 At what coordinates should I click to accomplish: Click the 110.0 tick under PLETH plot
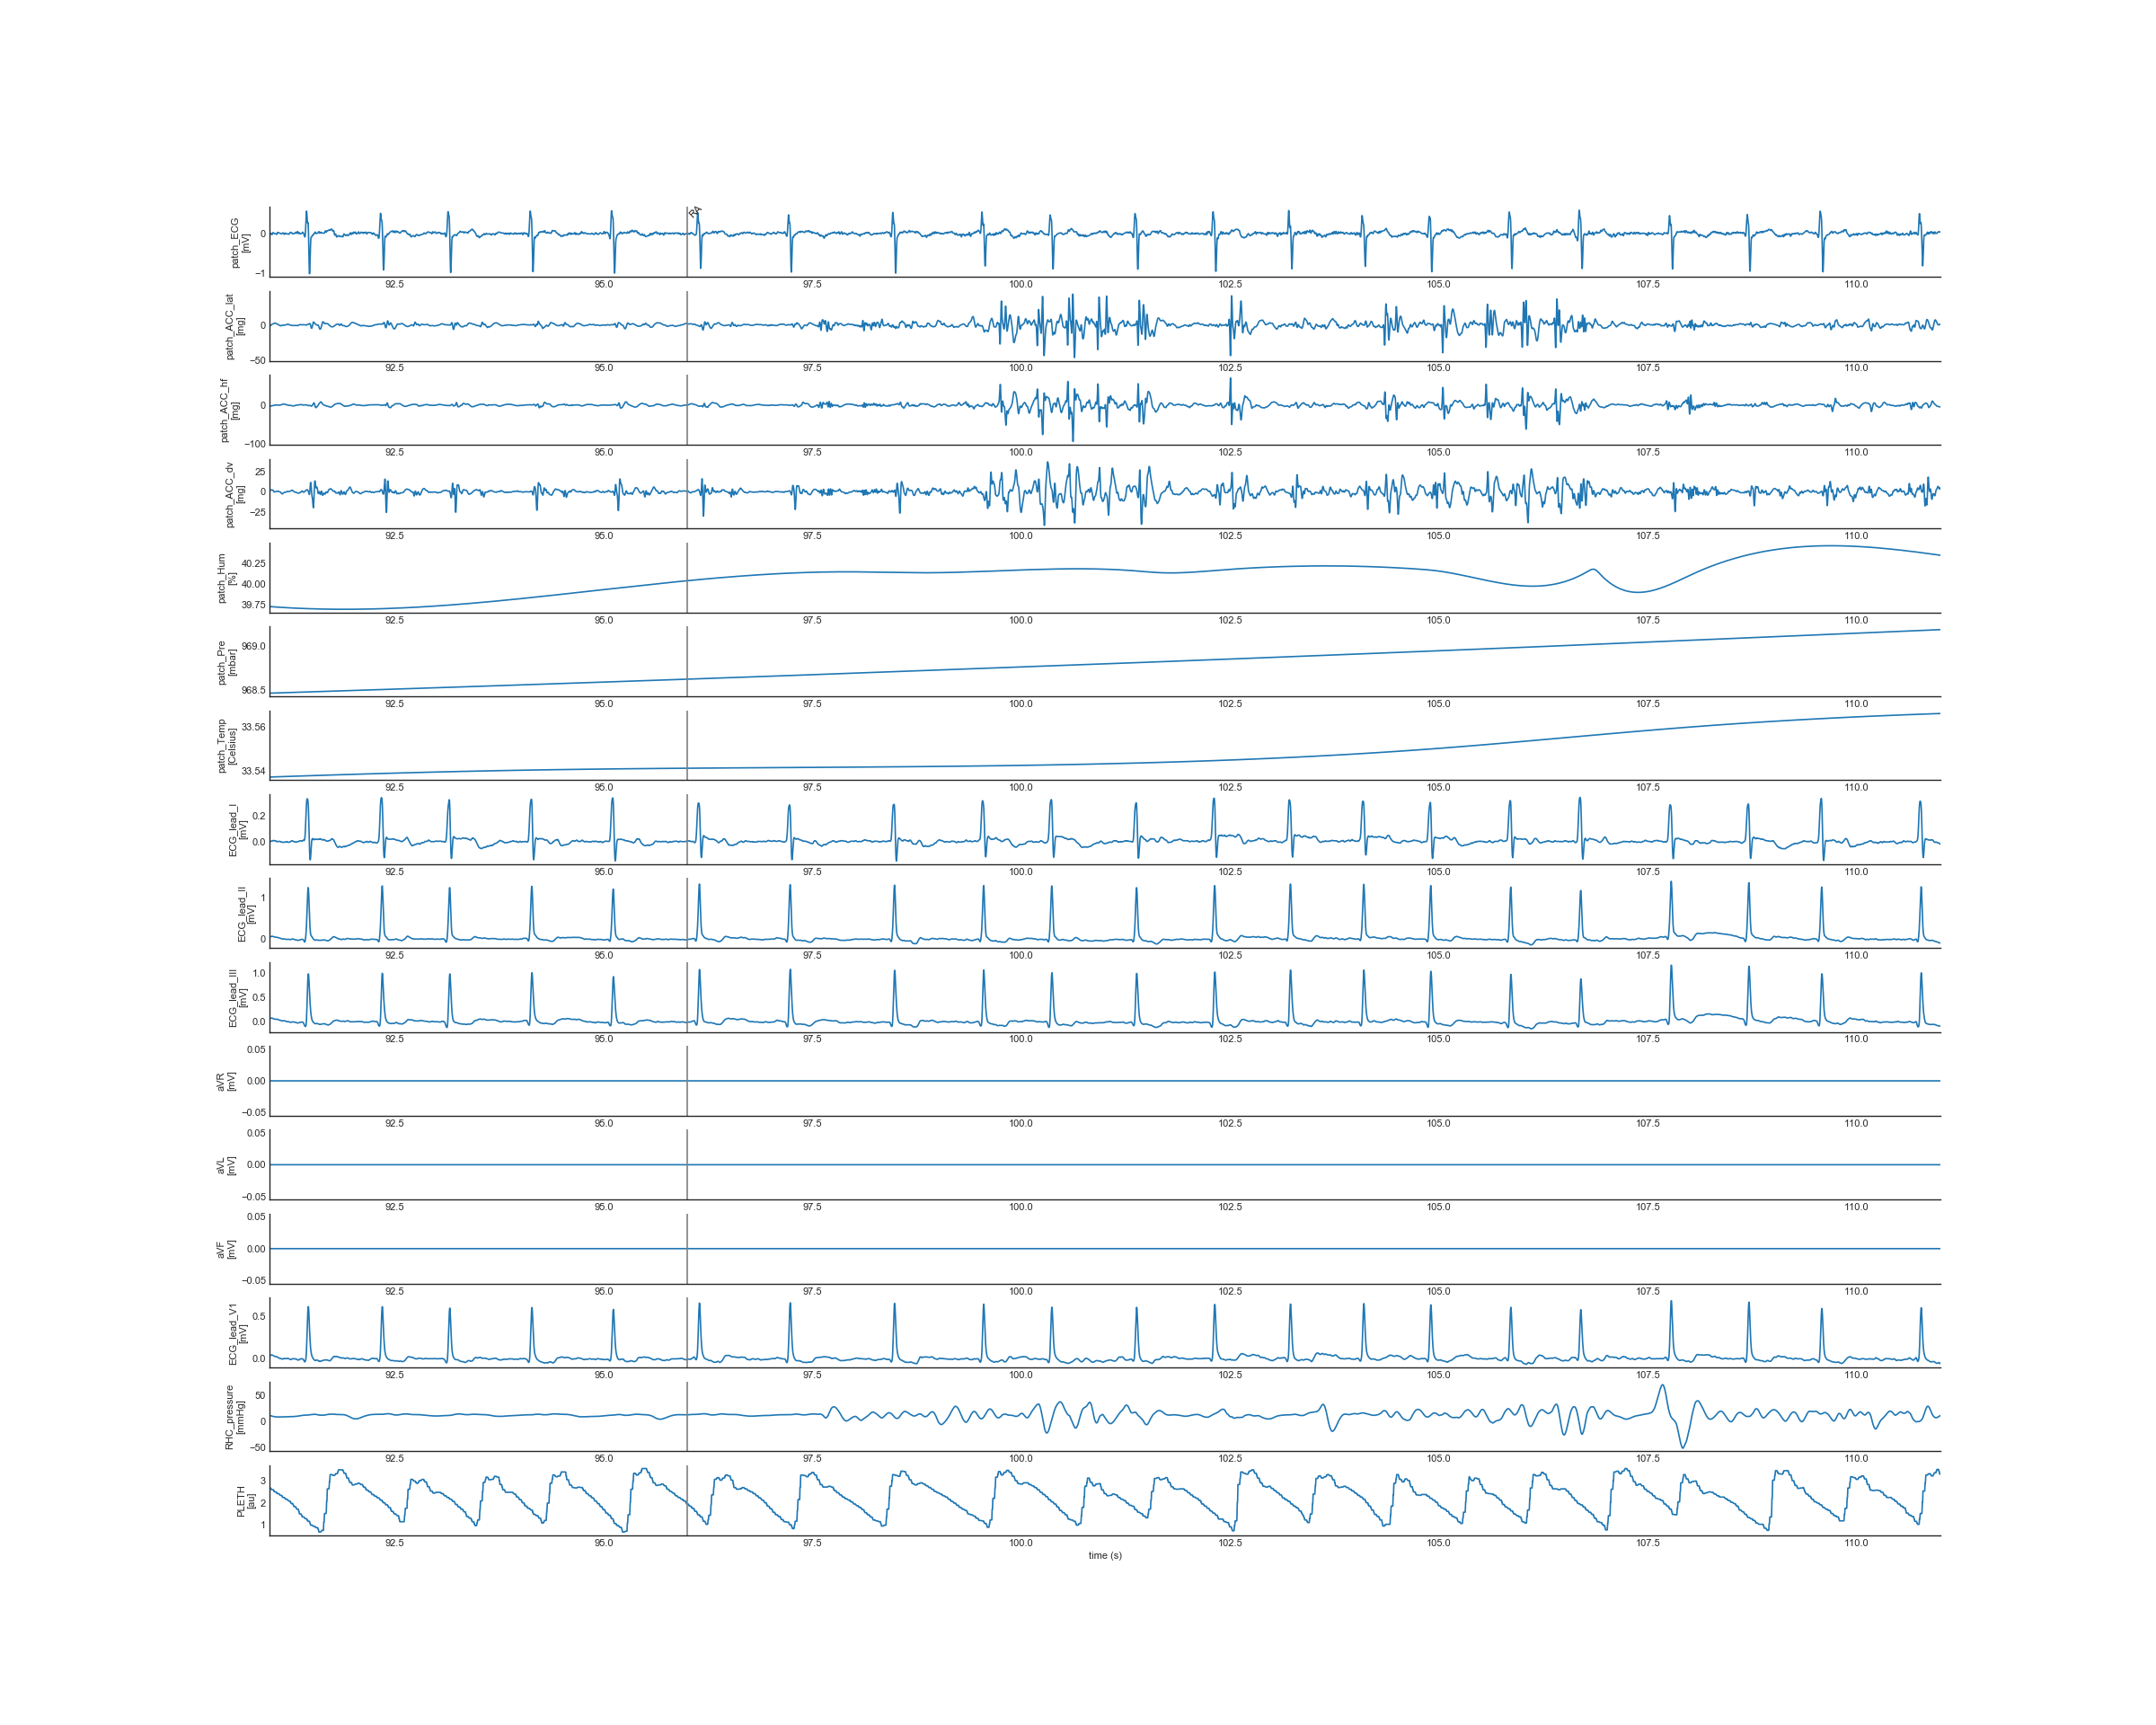click(1856, 1543)
